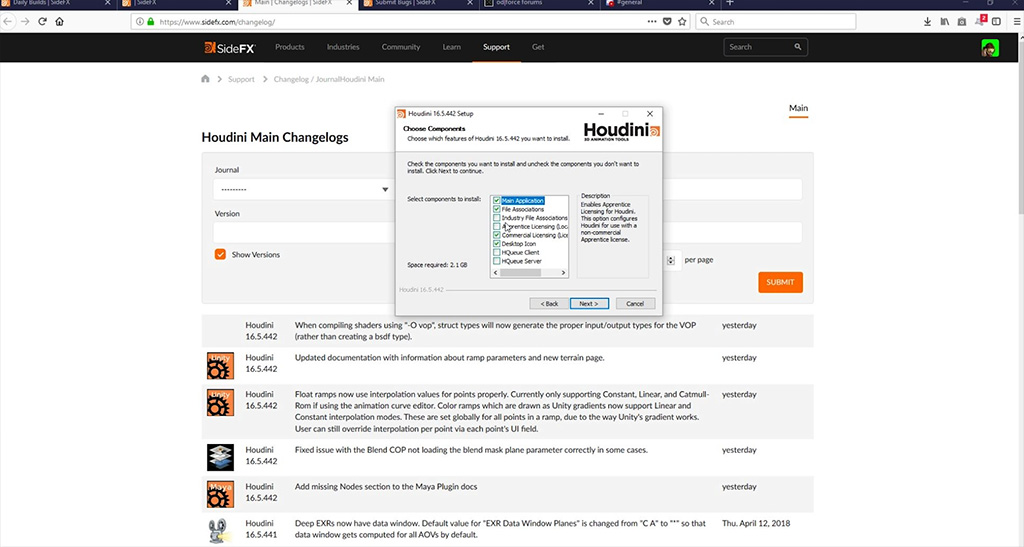Click the search magnifier in the site search box
The image size is (1024, 547).
[793, 47]
